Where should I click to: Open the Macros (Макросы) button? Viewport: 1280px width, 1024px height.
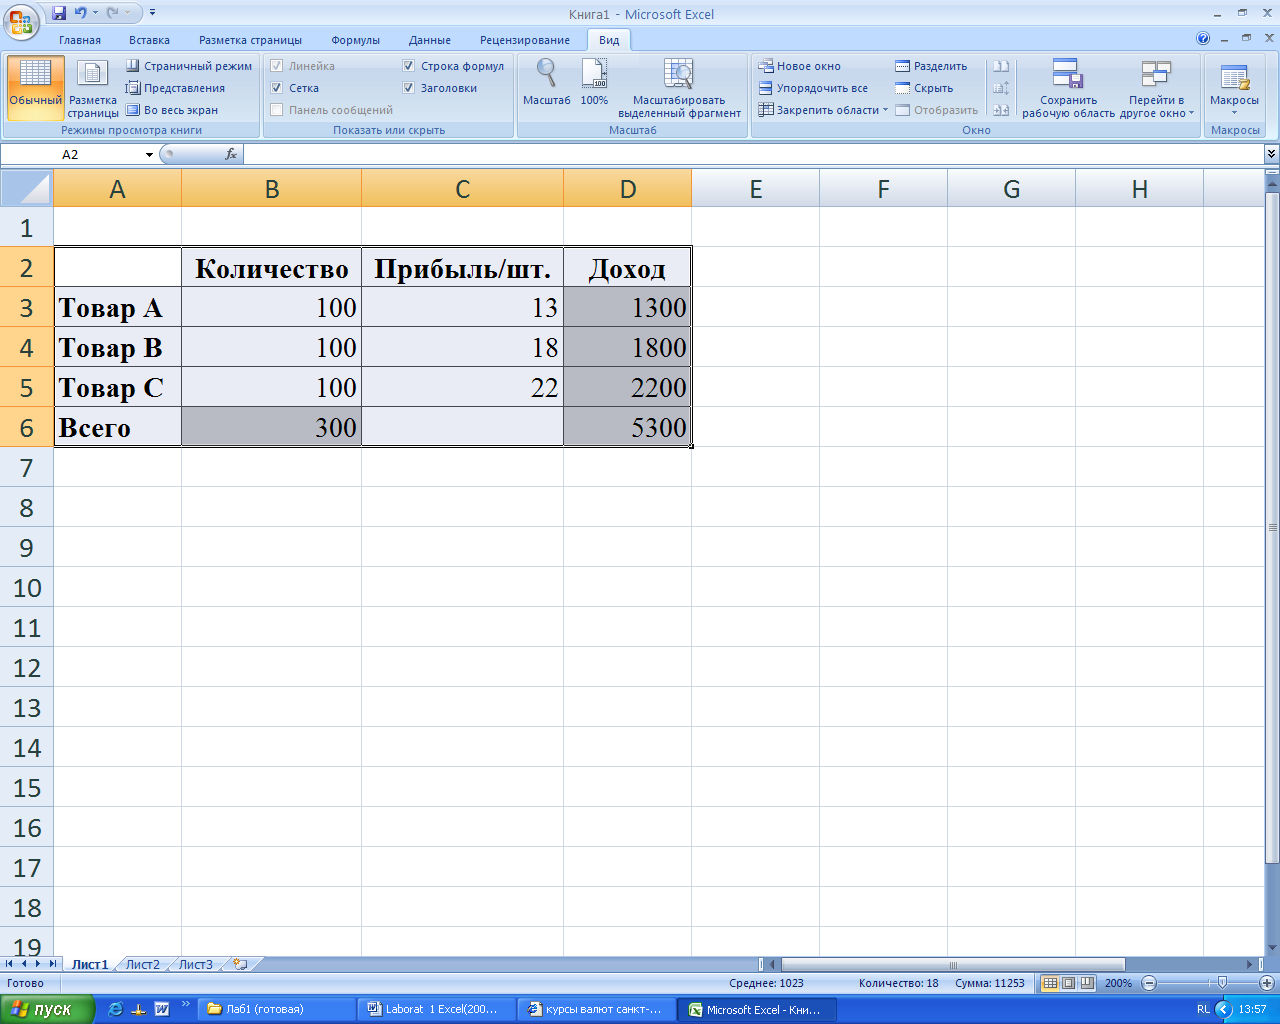pos(1234,88)
